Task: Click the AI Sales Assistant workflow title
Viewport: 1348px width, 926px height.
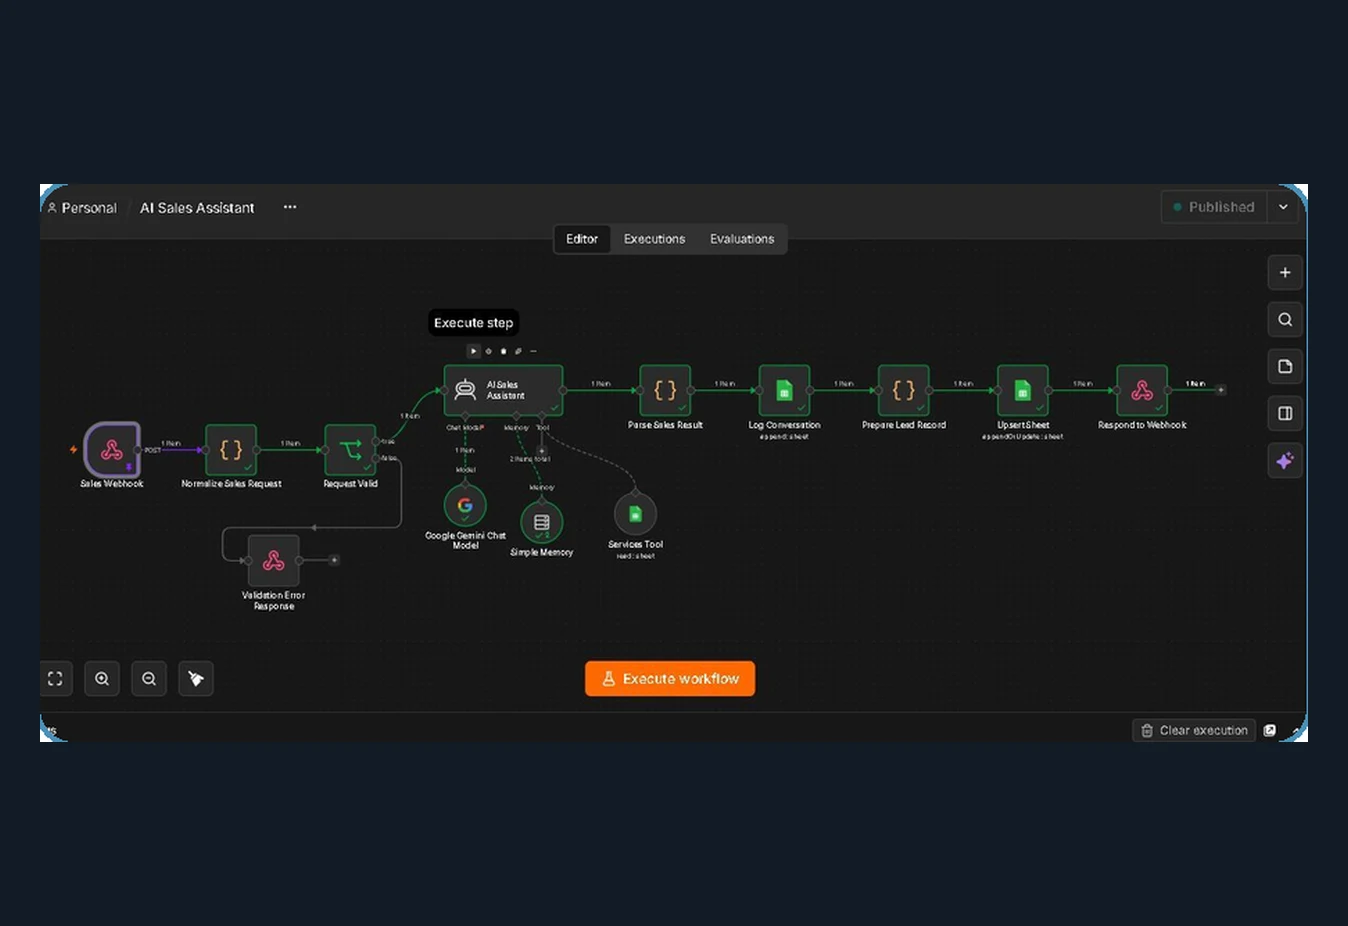Action: point(197,208)
